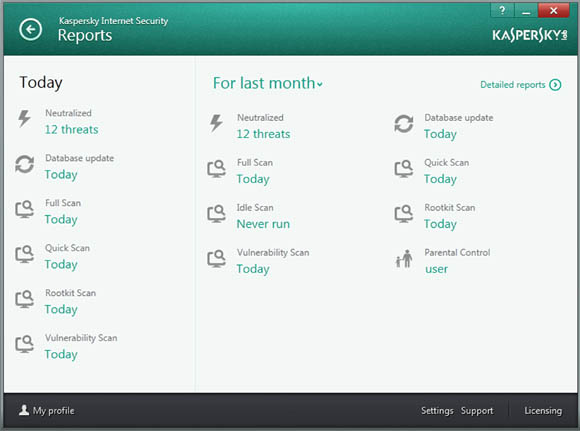The width and height of the screenshot is (580, 431).
Task: Click the arrow circle next to Detailed reports
Action: [x=555, y=85]
